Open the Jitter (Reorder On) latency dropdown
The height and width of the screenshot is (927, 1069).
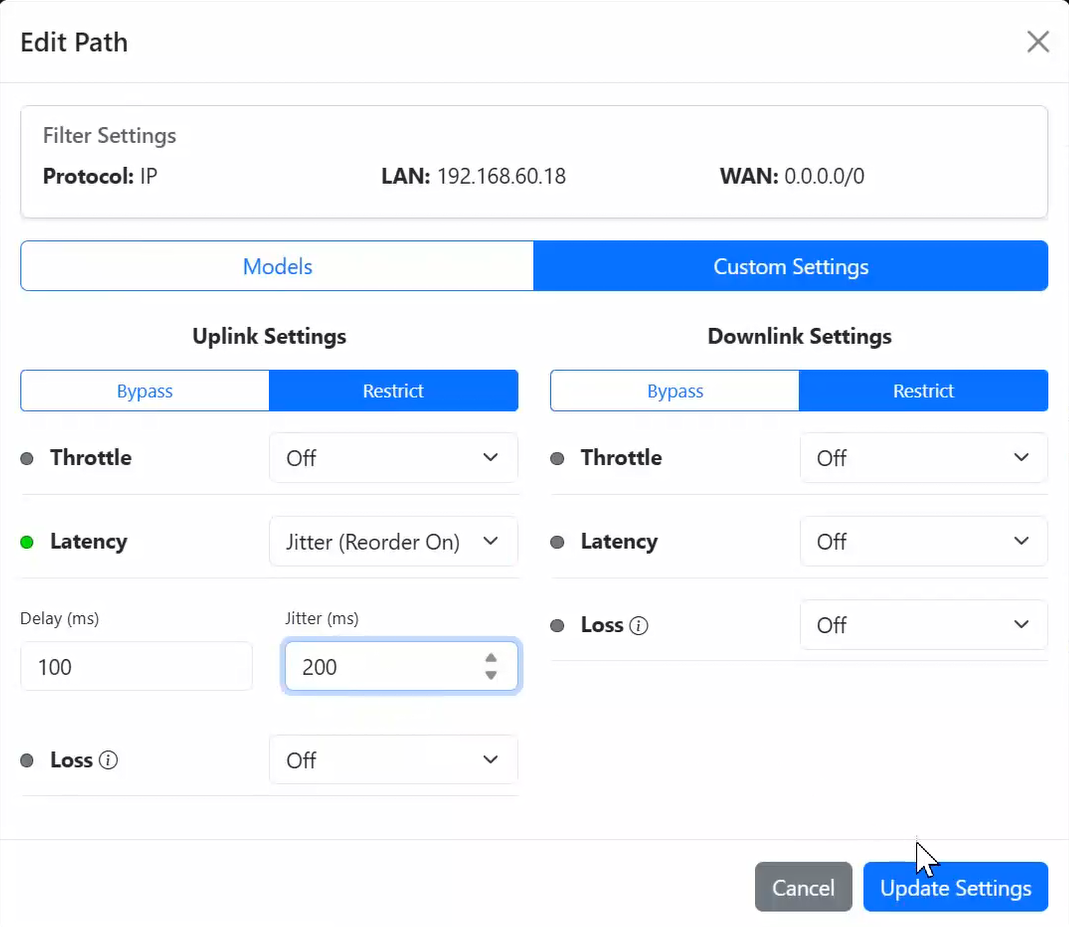pos(393,541)
